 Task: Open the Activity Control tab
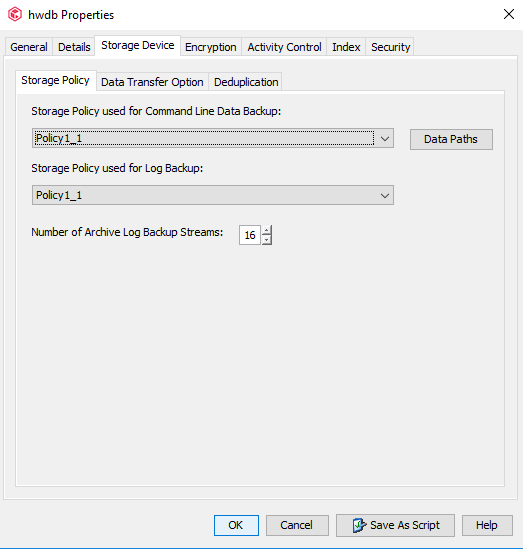284,47
